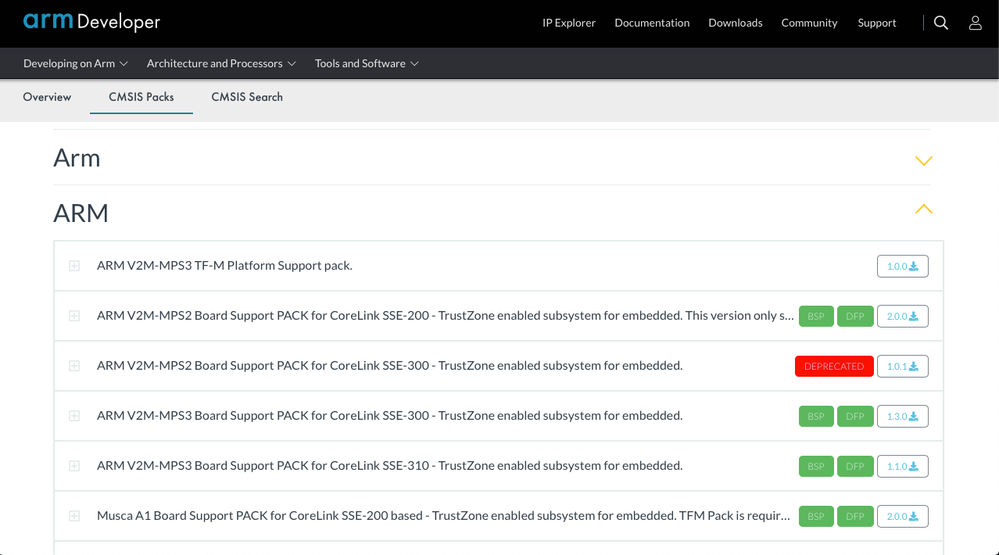Select 'ARM V2M-MPS3 TF-M Platform Support pack.' text
Image resolution: width=999 pixels, height=555 pixels.
click(224, 266)
